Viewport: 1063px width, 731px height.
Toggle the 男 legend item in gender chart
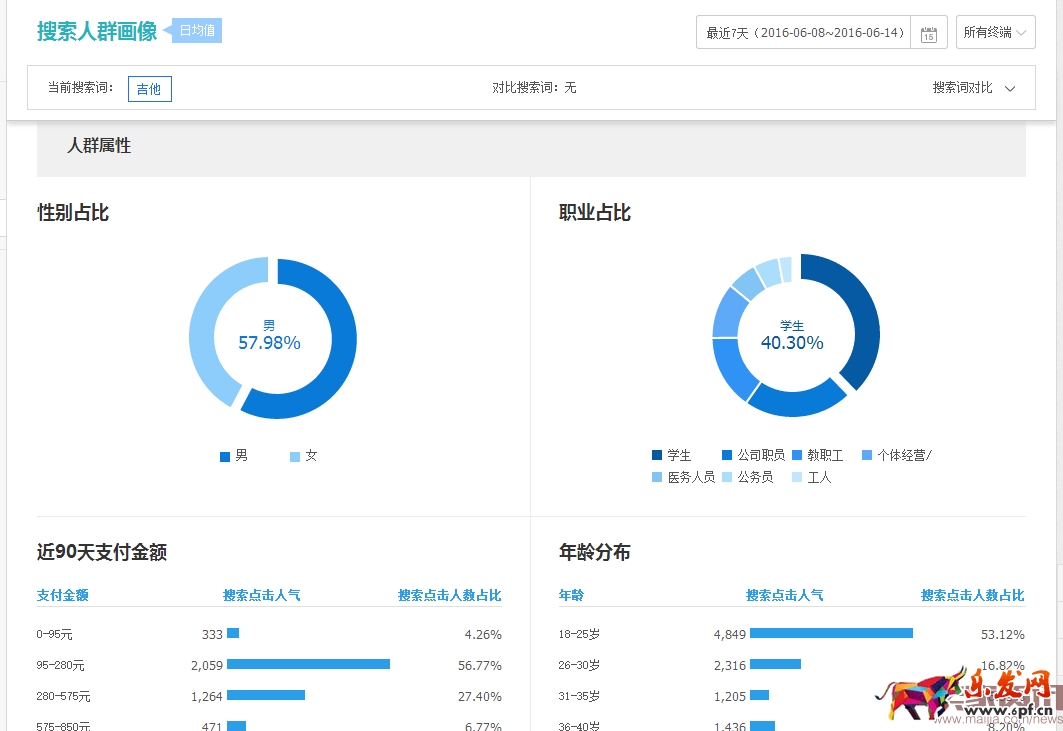tap(234, 456)
